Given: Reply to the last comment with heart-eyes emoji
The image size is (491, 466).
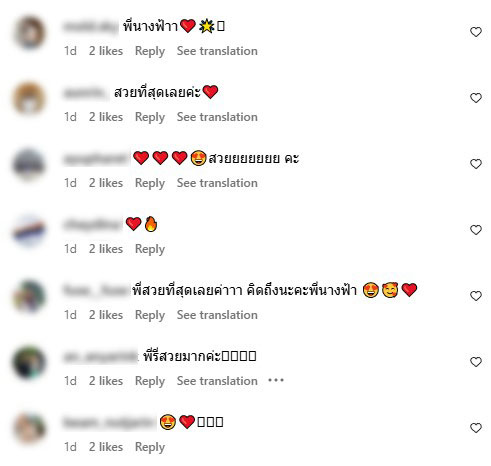Looking at the screenshot, I should 150,447.
